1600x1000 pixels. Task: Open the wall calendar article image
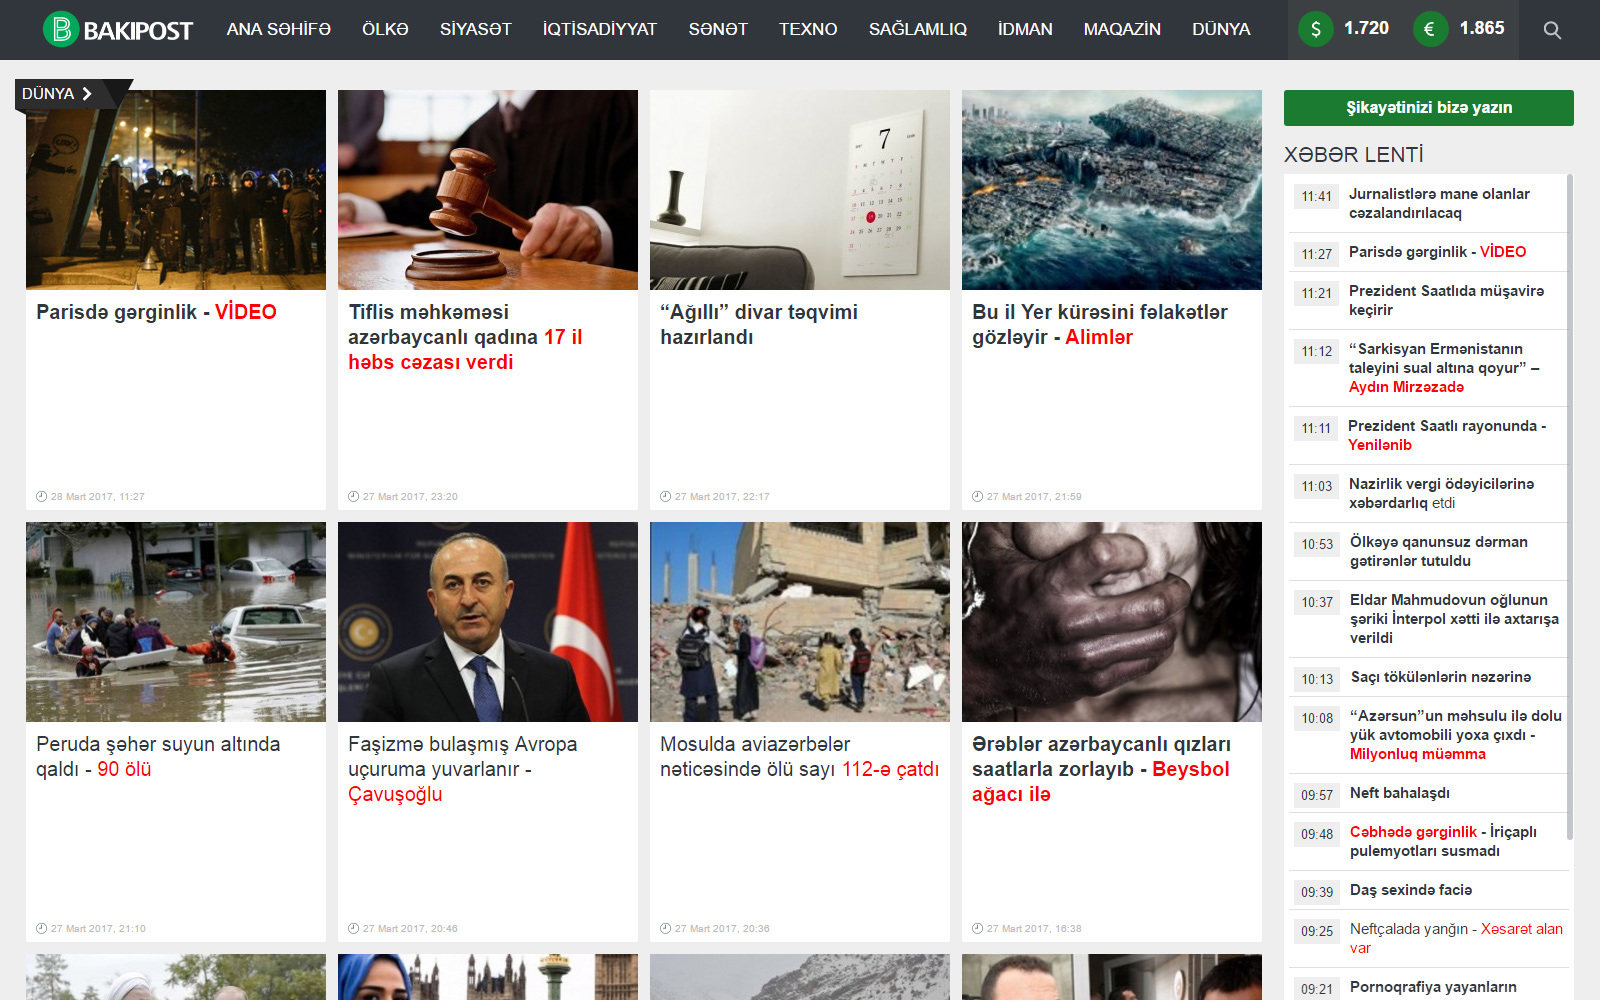(x=800, y=190)
